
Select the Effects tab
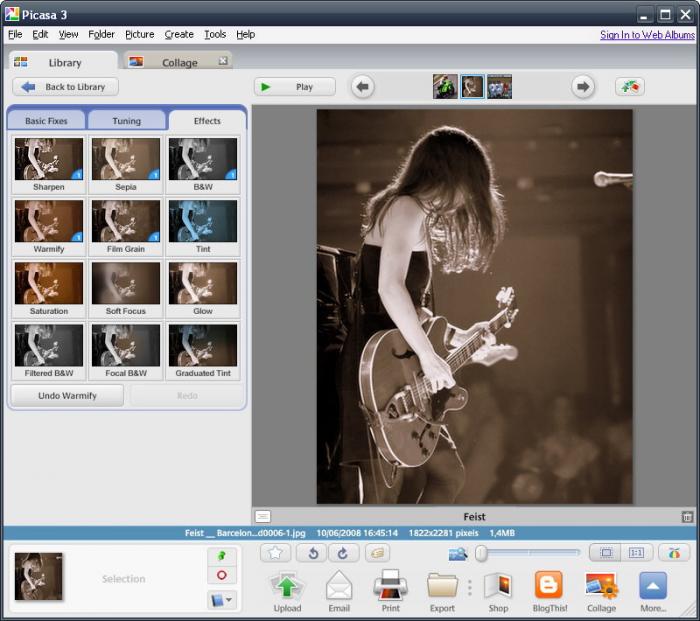click(x=207, y=121)
